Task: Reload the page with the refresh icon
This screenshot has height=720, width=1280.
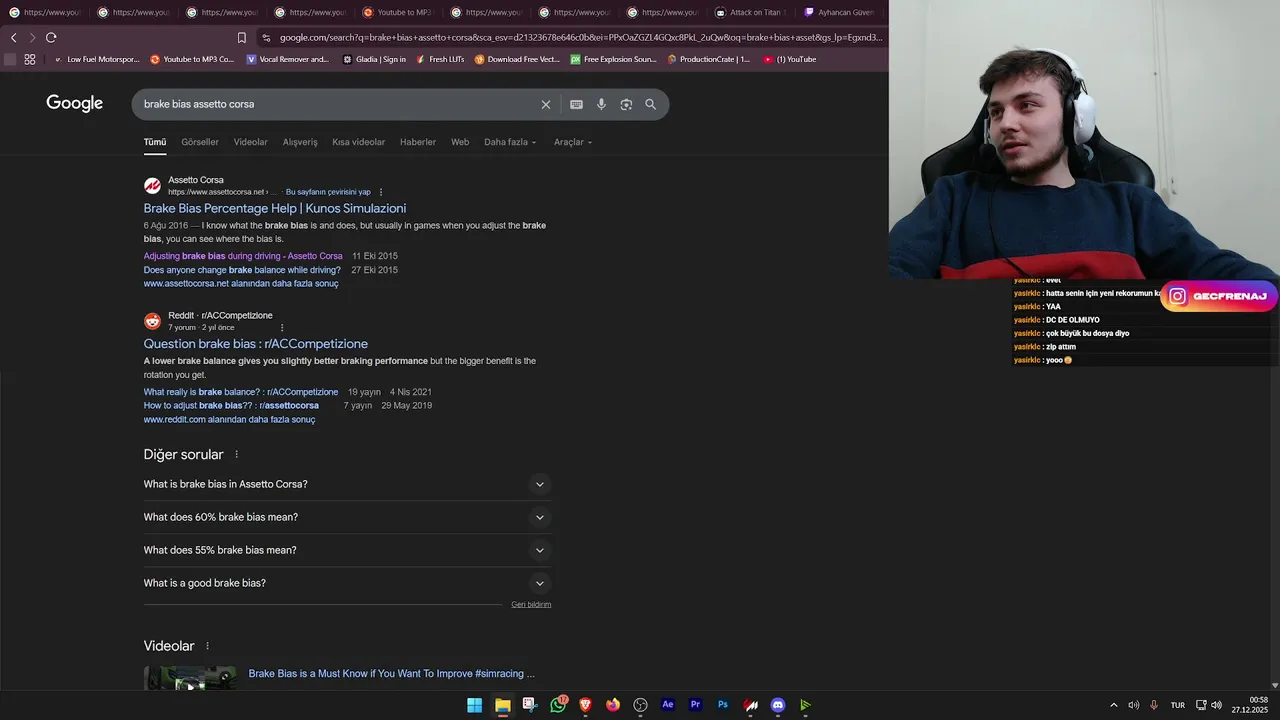Action: pyautogui.click(x=51, y=37)
